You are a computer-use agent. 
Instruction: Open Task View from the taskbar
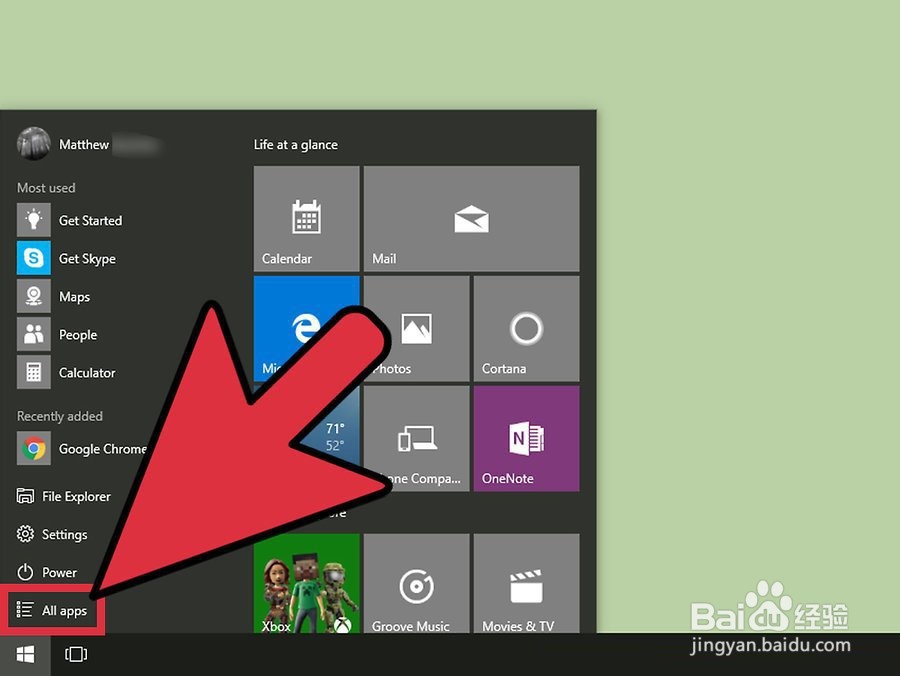coord(76,654)
